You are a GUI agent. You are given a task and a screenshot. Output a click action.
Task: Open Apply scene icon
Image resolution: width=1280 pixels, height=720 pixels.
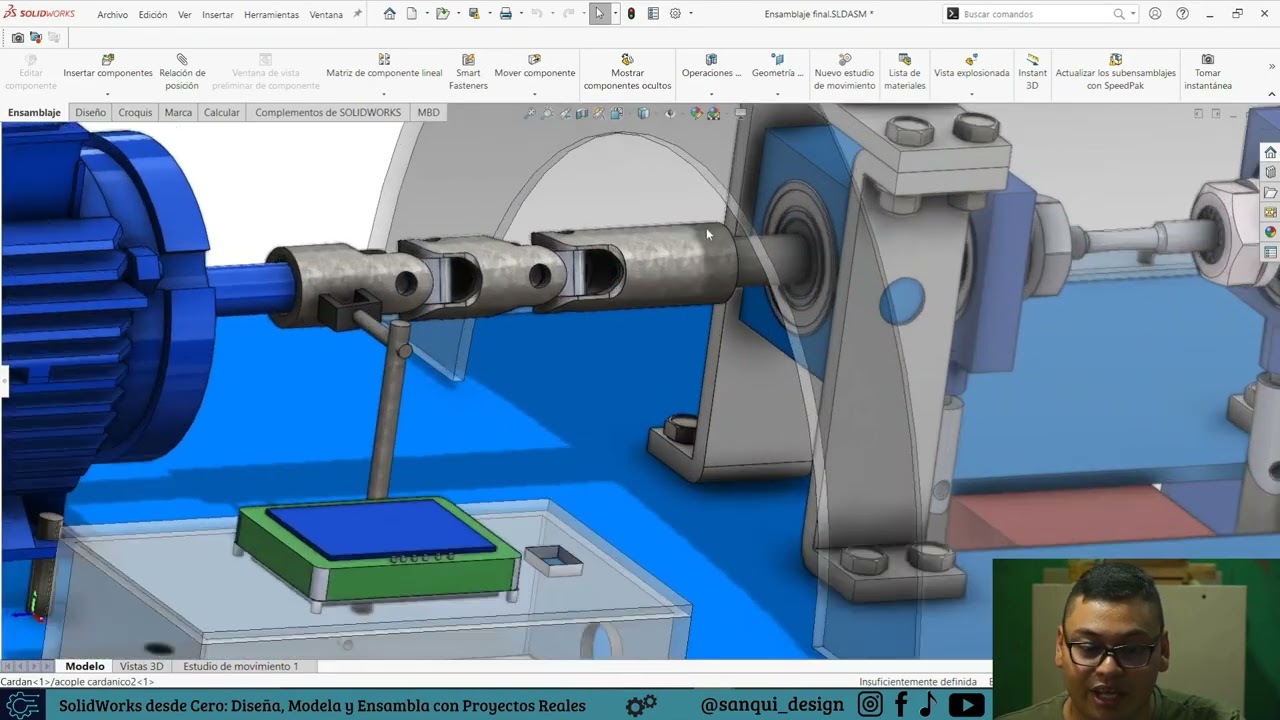click(713, 113)
